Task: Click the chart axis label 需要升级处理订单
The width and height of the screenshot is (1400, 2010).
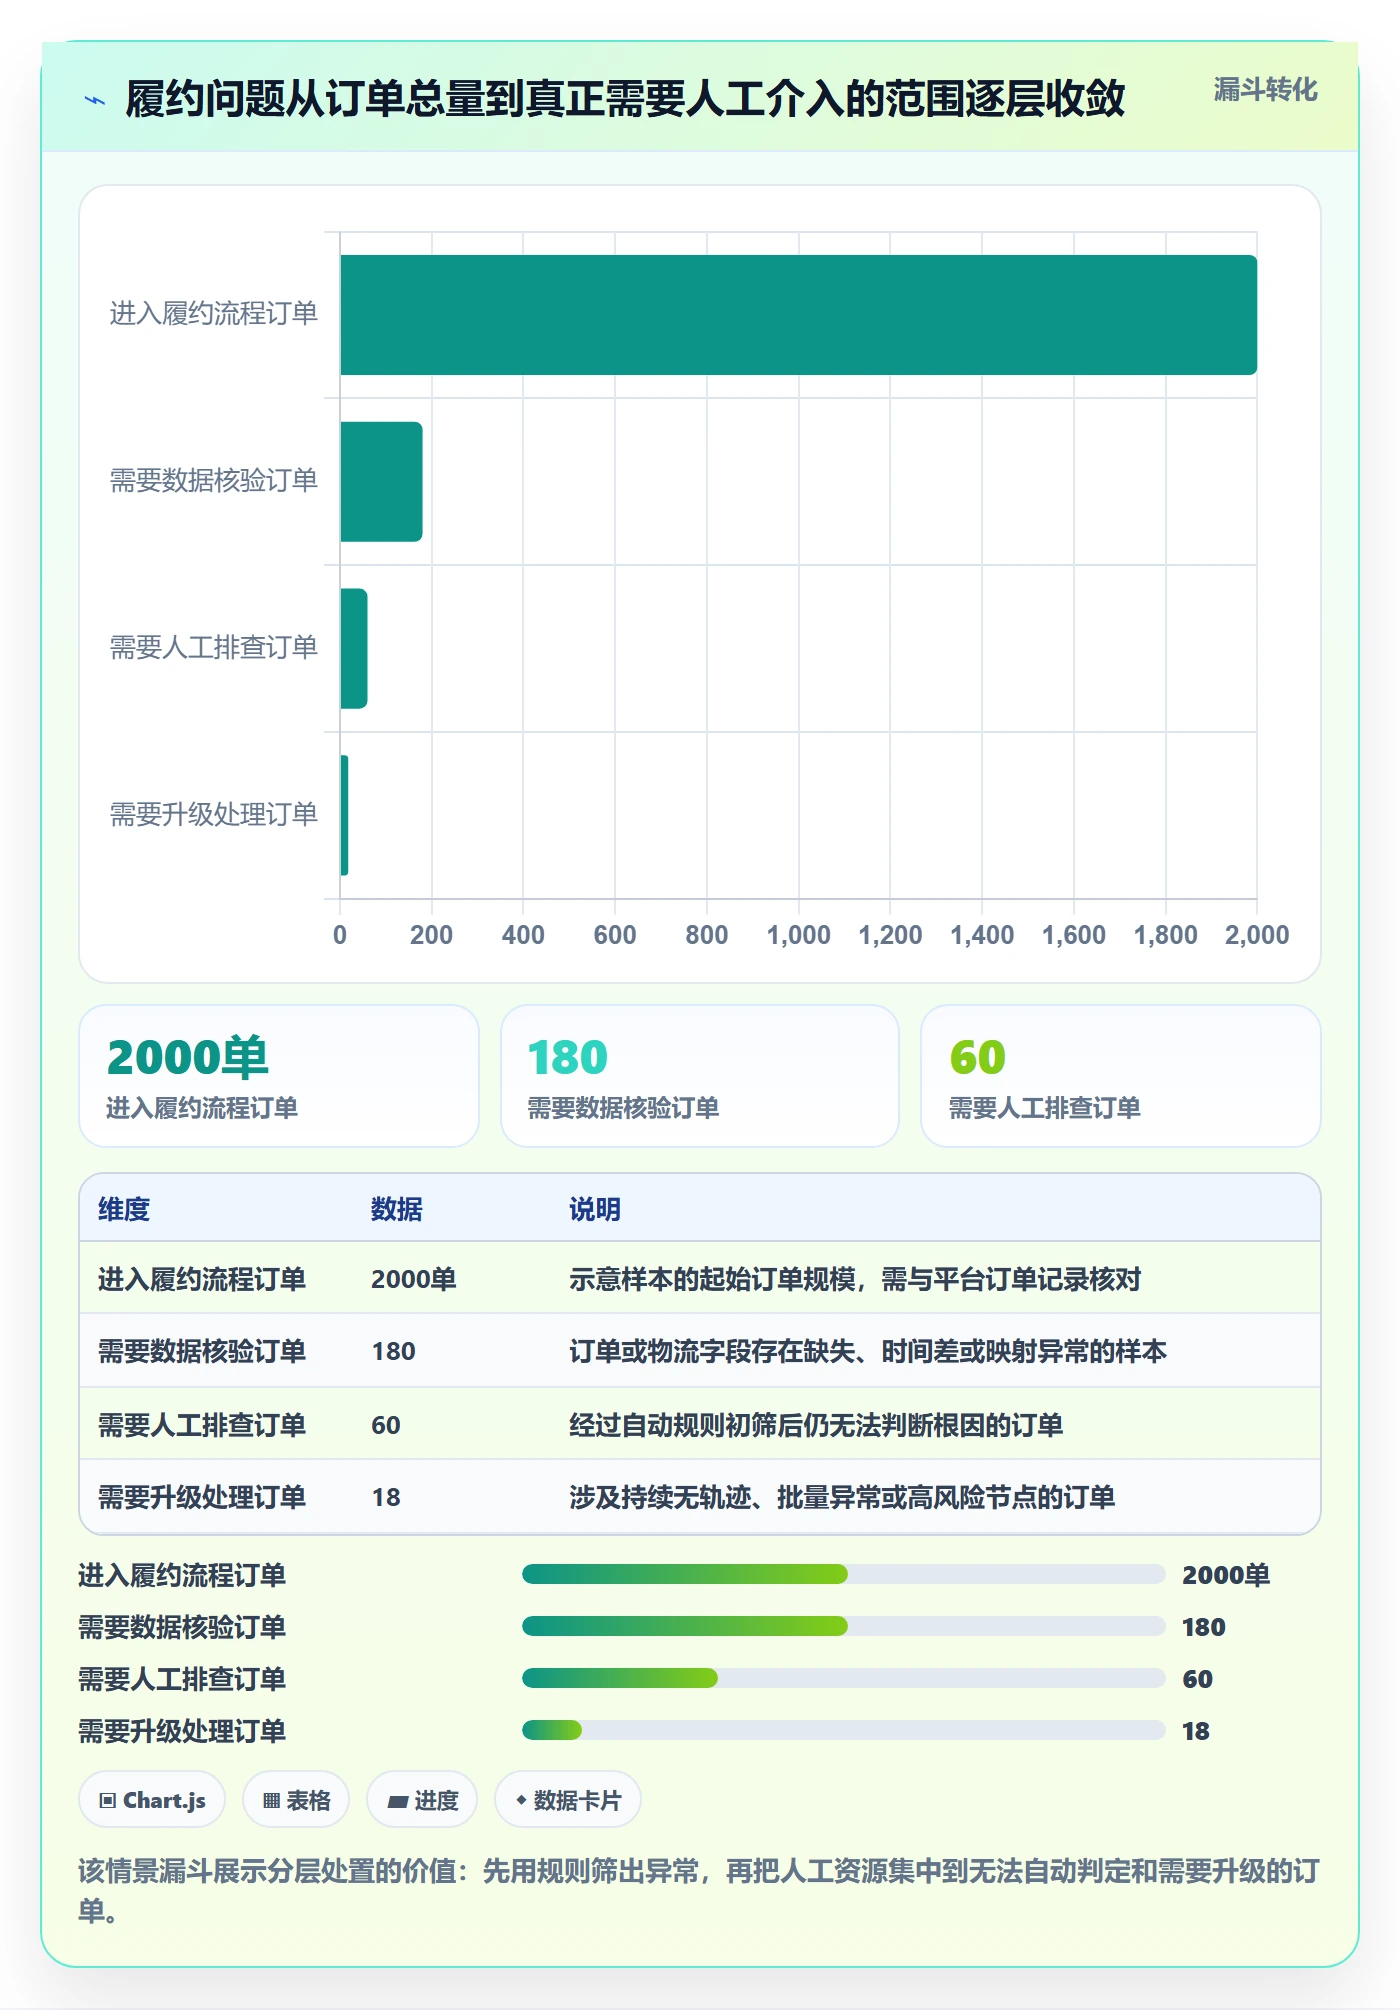Action: tap(213, 815)
